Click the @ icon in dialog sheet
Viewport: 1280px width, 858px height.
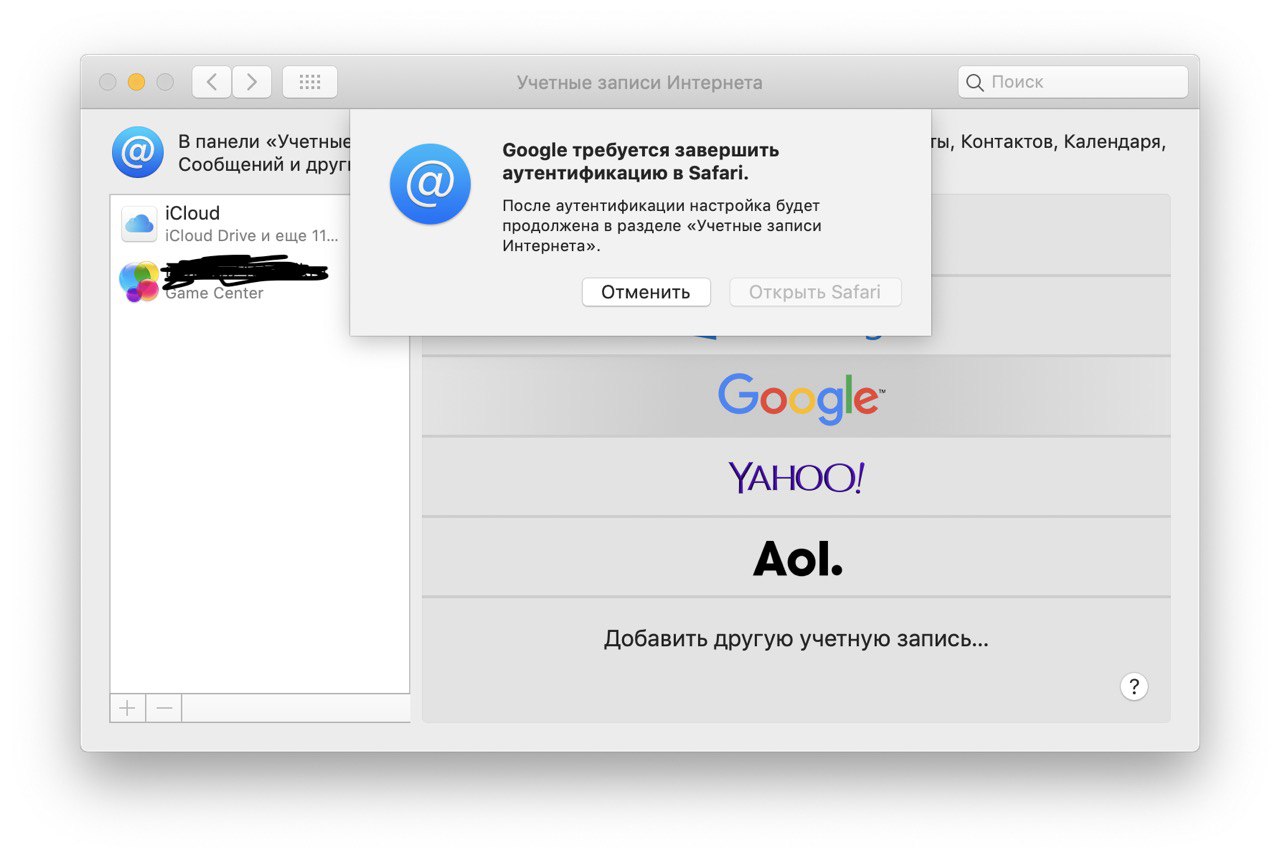point(430,184)
